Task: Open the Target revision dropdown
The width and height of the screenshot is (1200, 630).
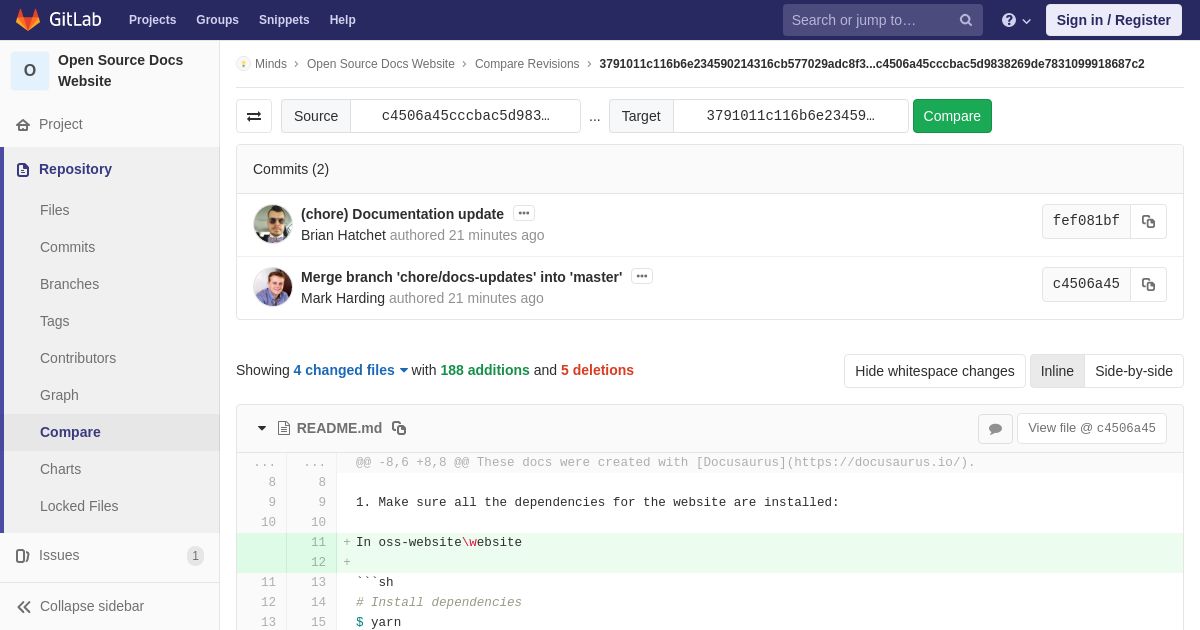Action: click(x=790, y=116)
